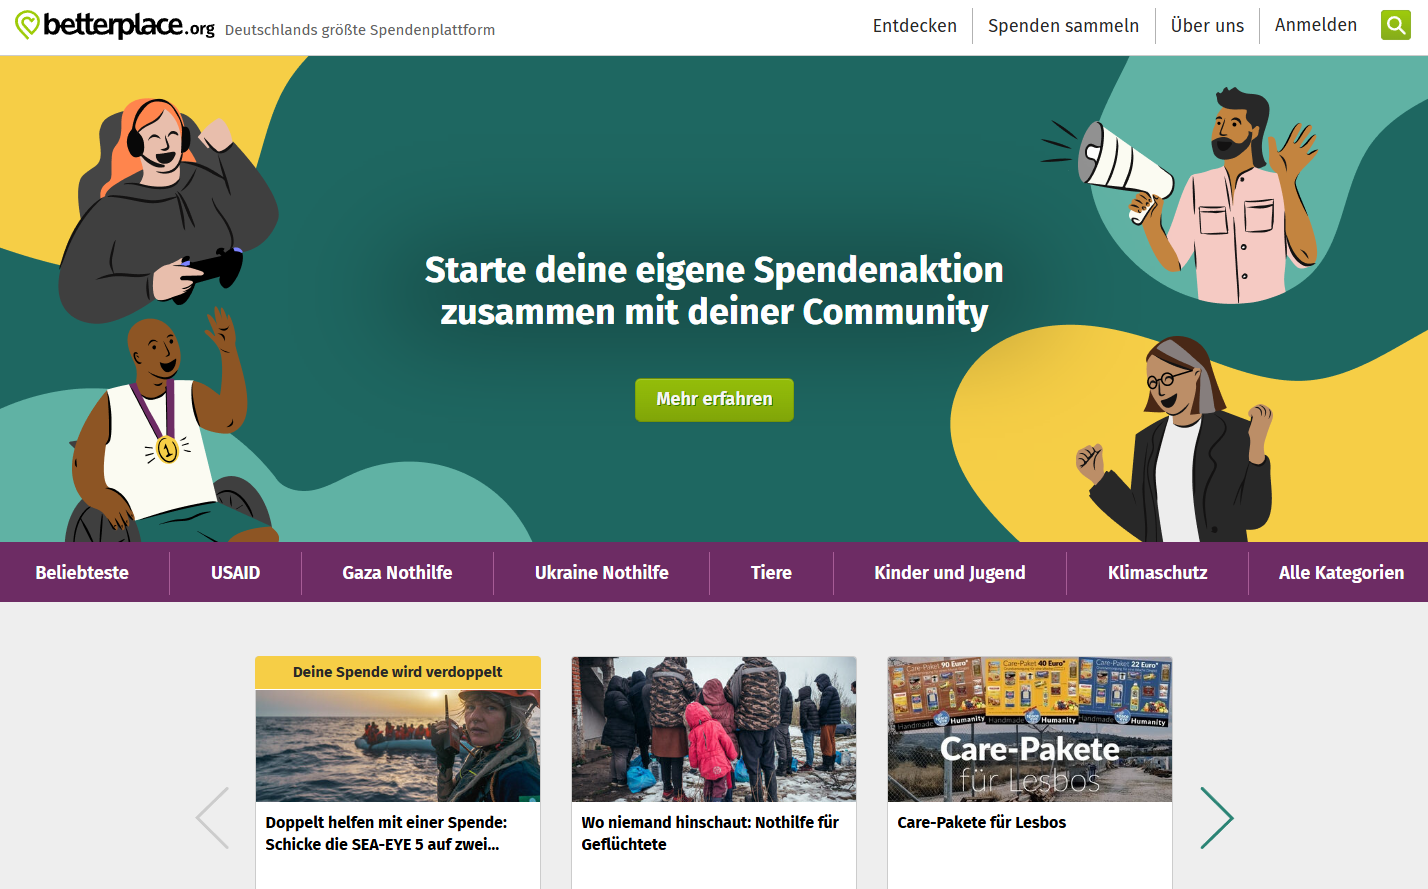Open the Entdecken menu

pyautogui.click(x=914, y=26)
